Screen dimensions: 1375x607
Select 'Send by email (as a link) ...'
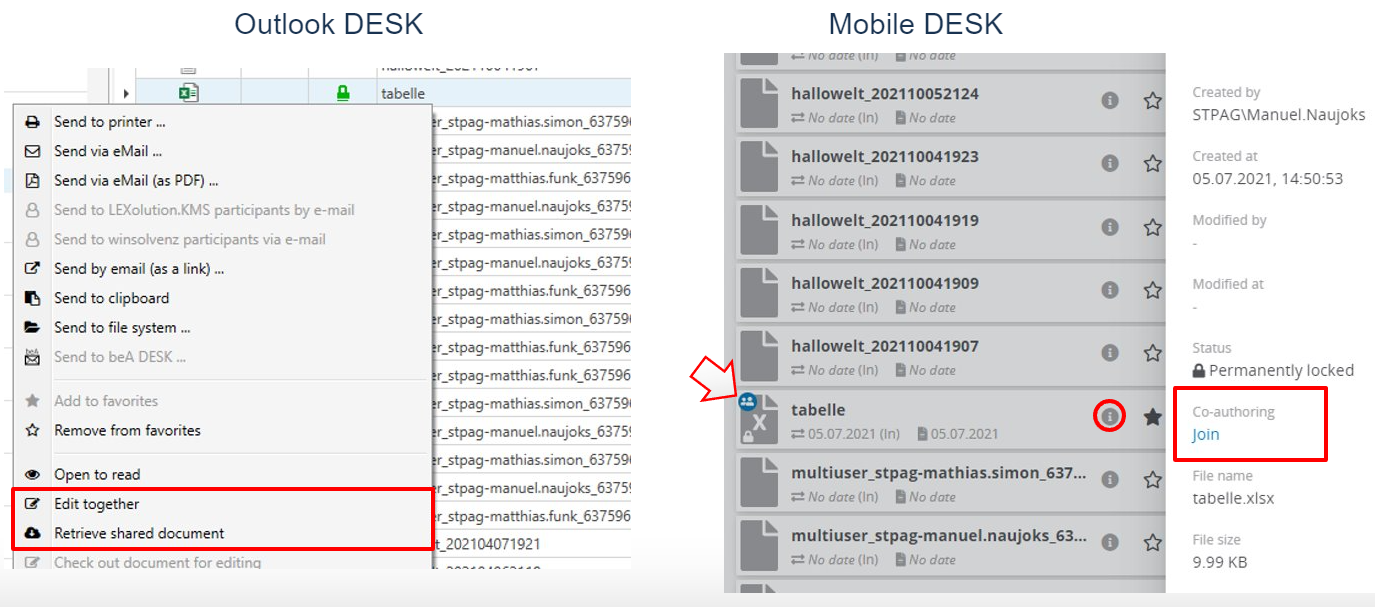(x=139, y=268)
